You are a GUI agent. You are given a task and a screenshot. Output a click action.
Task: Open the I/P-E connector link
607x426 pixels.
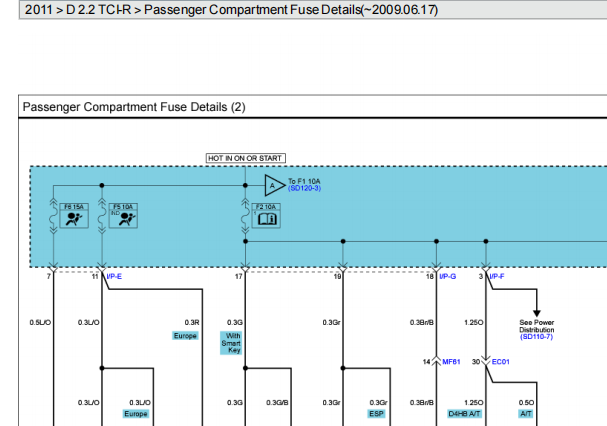coord(114,277)
